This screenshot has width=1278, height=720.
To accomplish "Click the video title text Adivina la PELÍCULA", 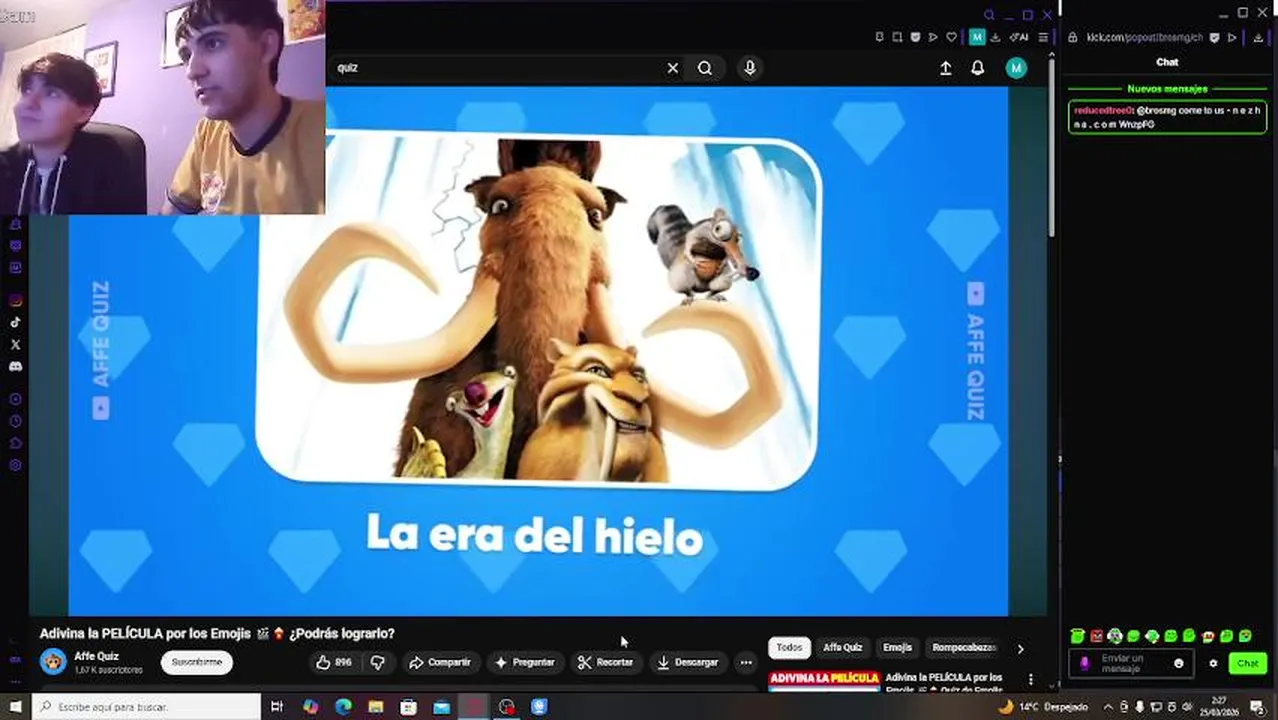I will pyautogui.click(x=217, y=633).
